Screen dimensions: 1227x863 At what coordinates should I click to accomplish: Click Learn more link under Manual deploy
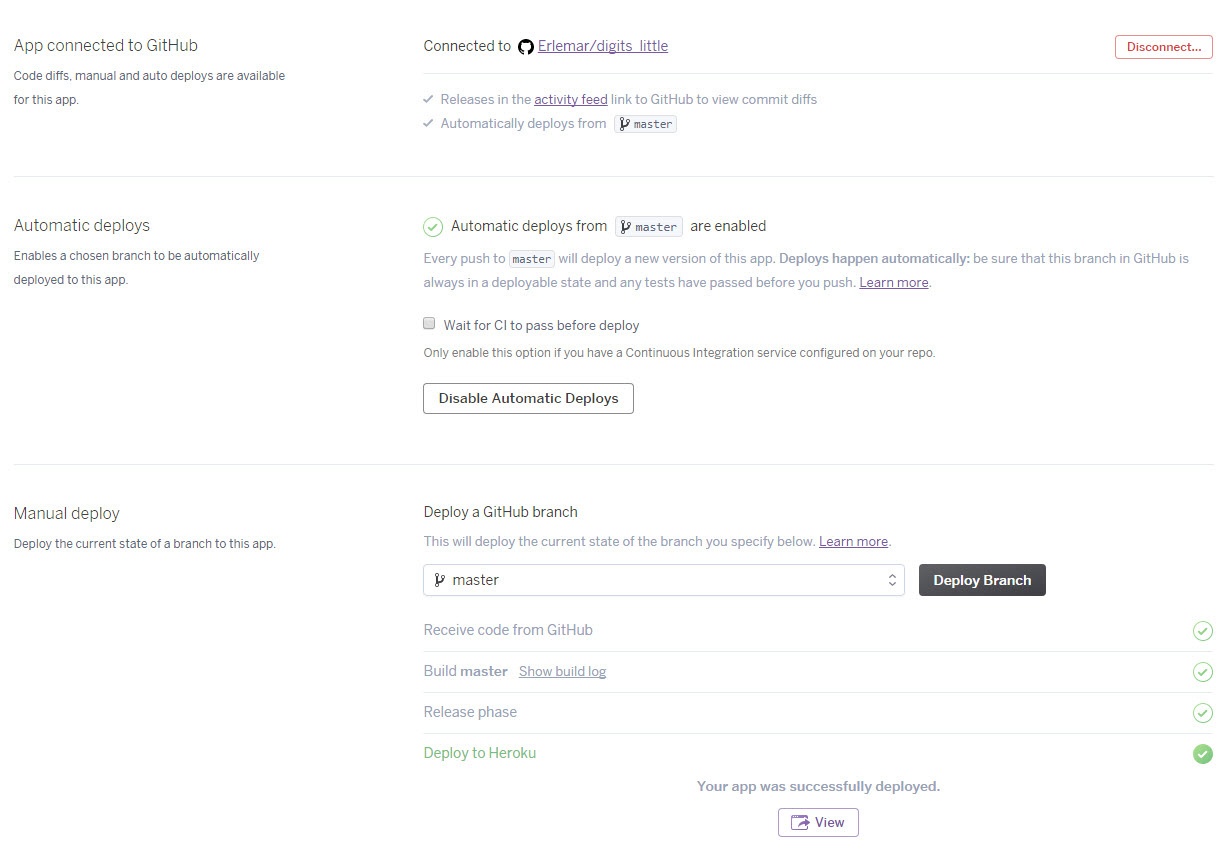pyautogui.click(x=853, y=541)
